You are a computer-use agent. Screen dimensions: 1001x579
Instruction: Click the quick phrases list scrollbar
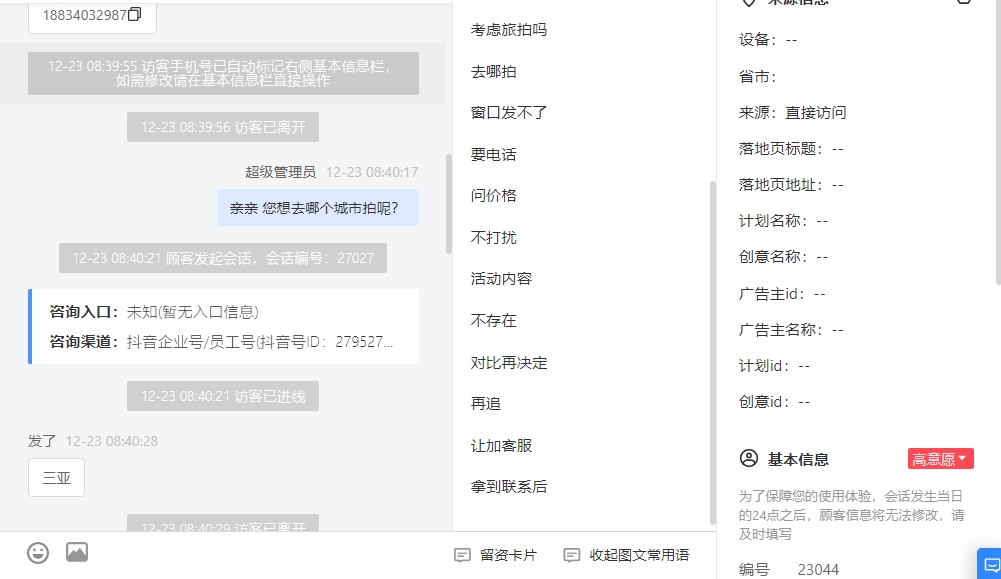tap(712, 352)
